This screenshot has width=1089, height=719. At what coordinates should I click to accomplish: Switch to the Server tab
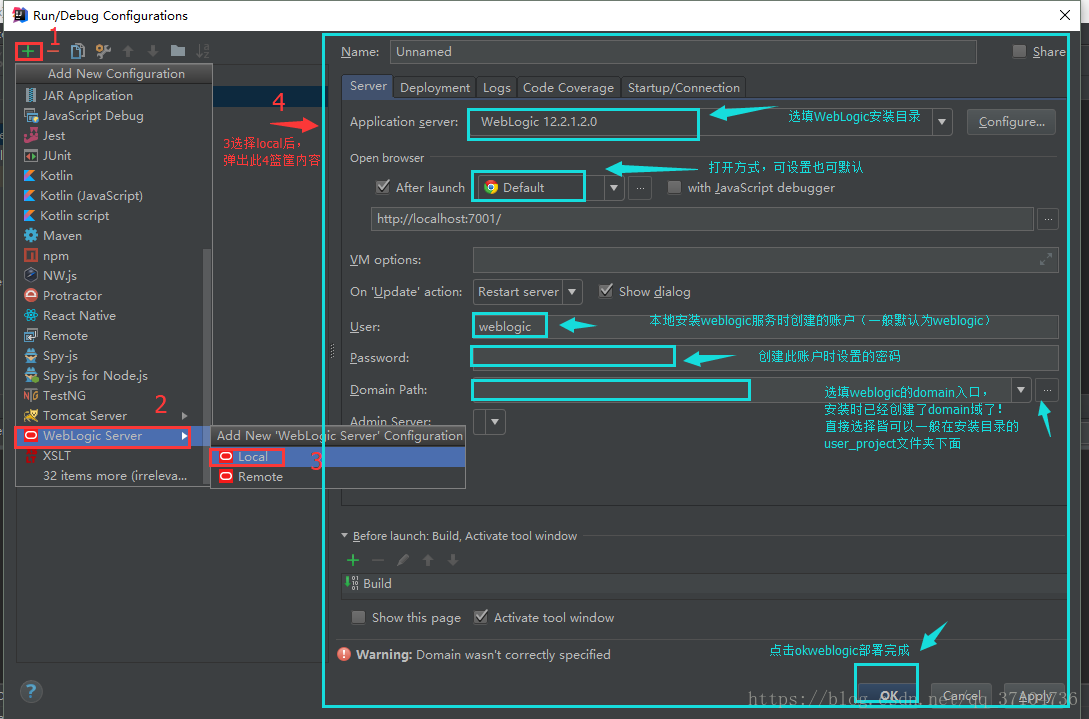(367, 87)
